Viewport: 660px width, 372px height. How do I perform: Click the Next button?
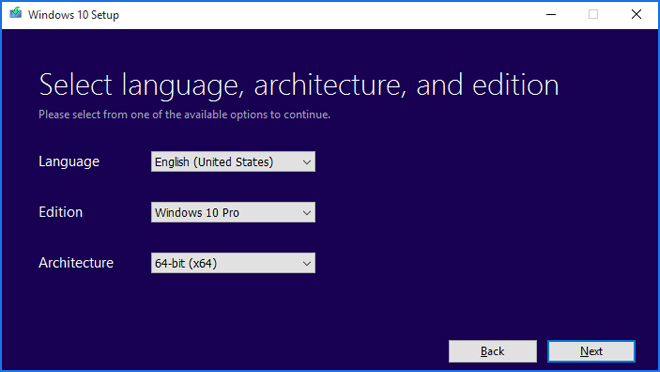coord(591,351)
